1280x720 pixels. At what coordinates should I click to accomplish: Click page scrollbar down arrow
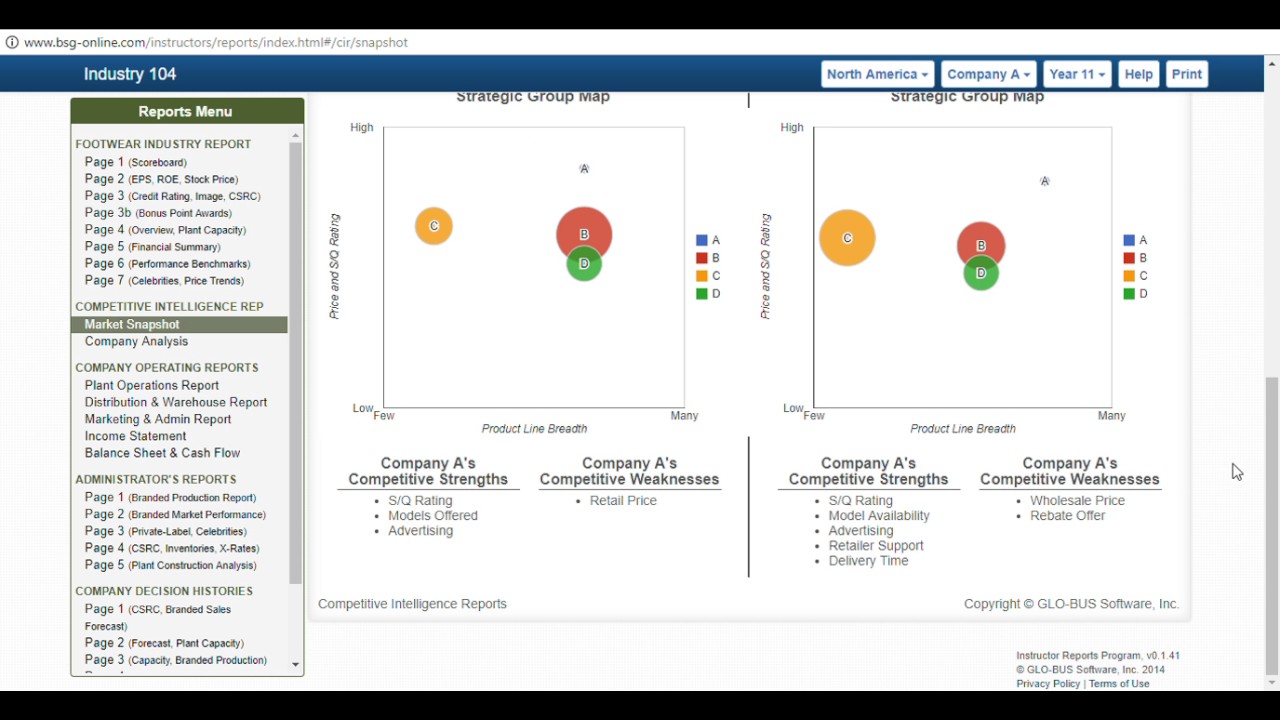pyautogui.click(x=1272, y=683)
